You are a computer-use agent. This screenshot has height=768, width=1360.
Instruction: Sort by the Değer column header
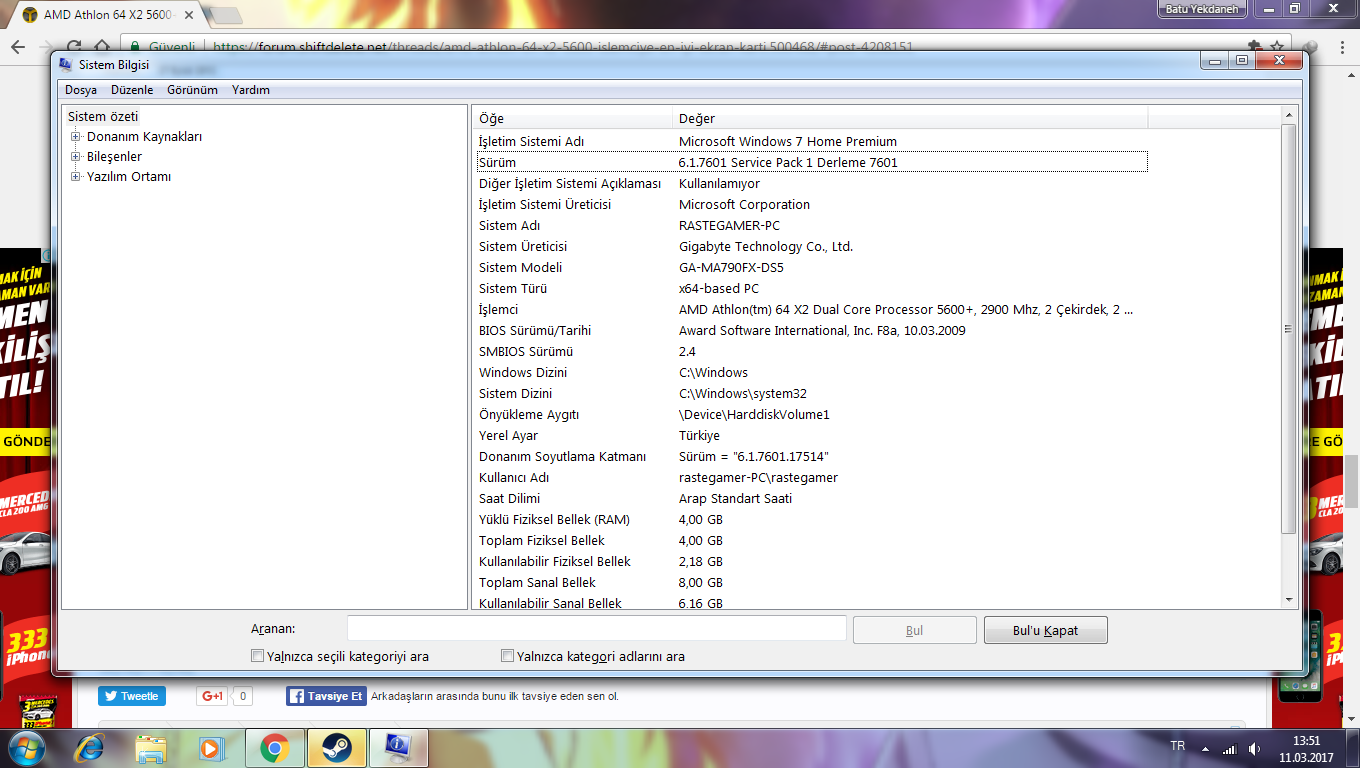tap(911, 118)
